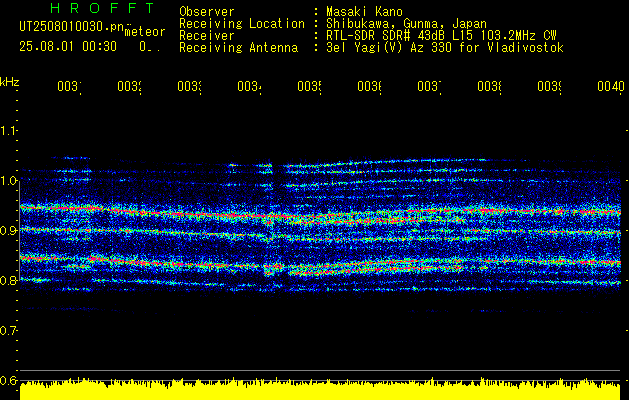This screenshot has height=400, width=629.
Task: Click the 'meteor' label
Action: (x=145, y=32)
